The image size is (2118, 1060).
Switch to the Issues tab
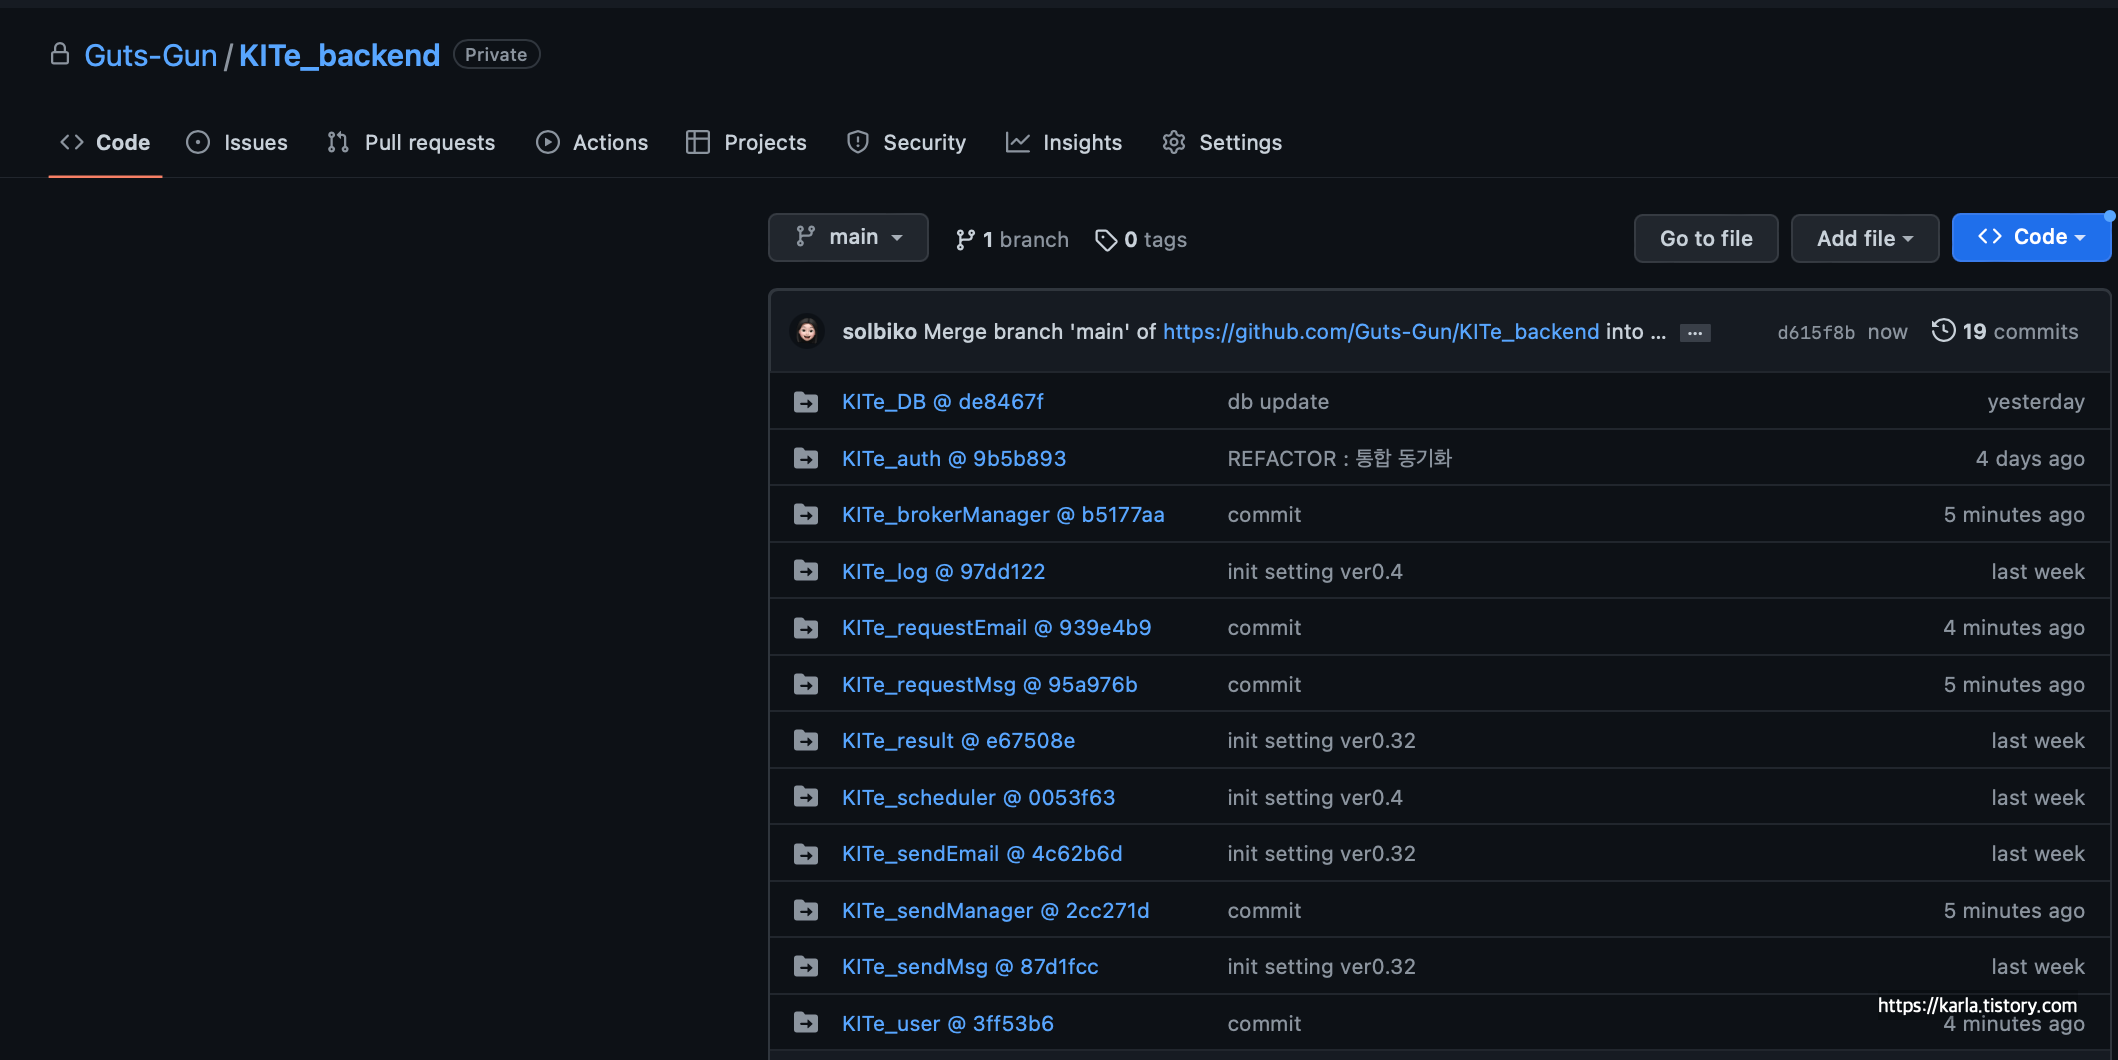point(237,142)
